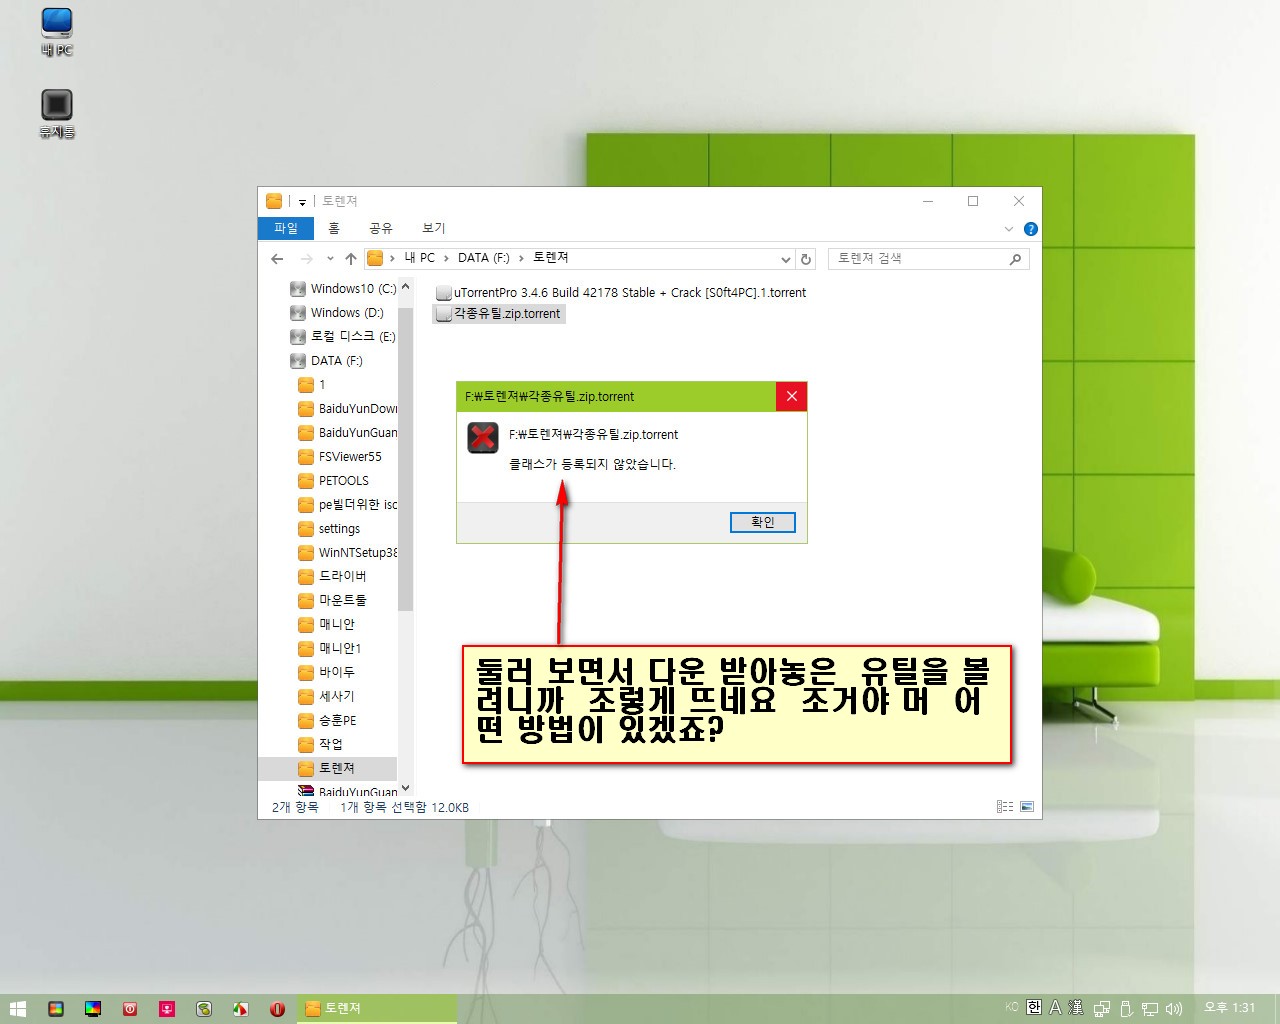The width and height of the screenshot is (1280, 1024).
Task: Select 바이두 folder in tree
Action: 327,673
